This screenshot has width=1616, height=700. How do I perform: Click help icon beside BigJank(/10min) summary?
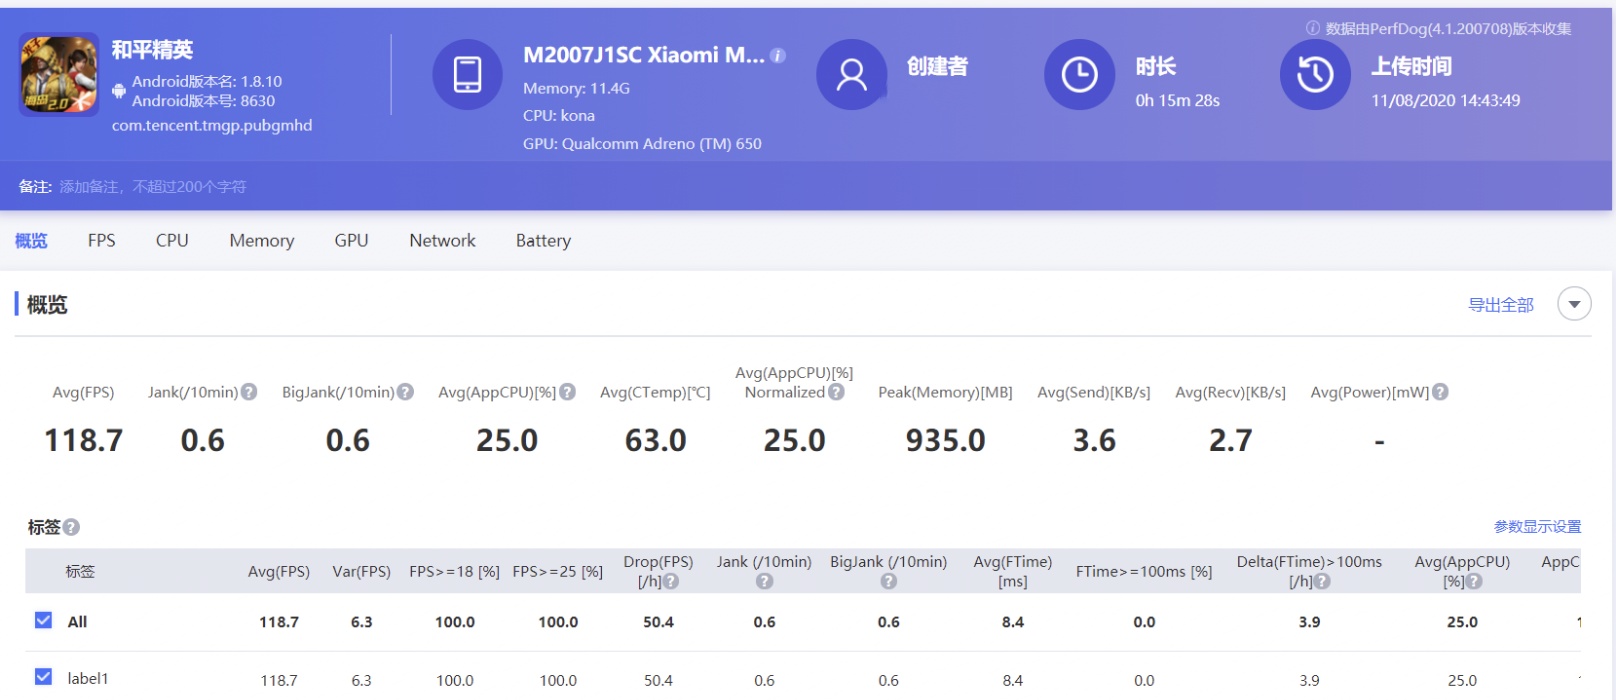pos(405,392)
